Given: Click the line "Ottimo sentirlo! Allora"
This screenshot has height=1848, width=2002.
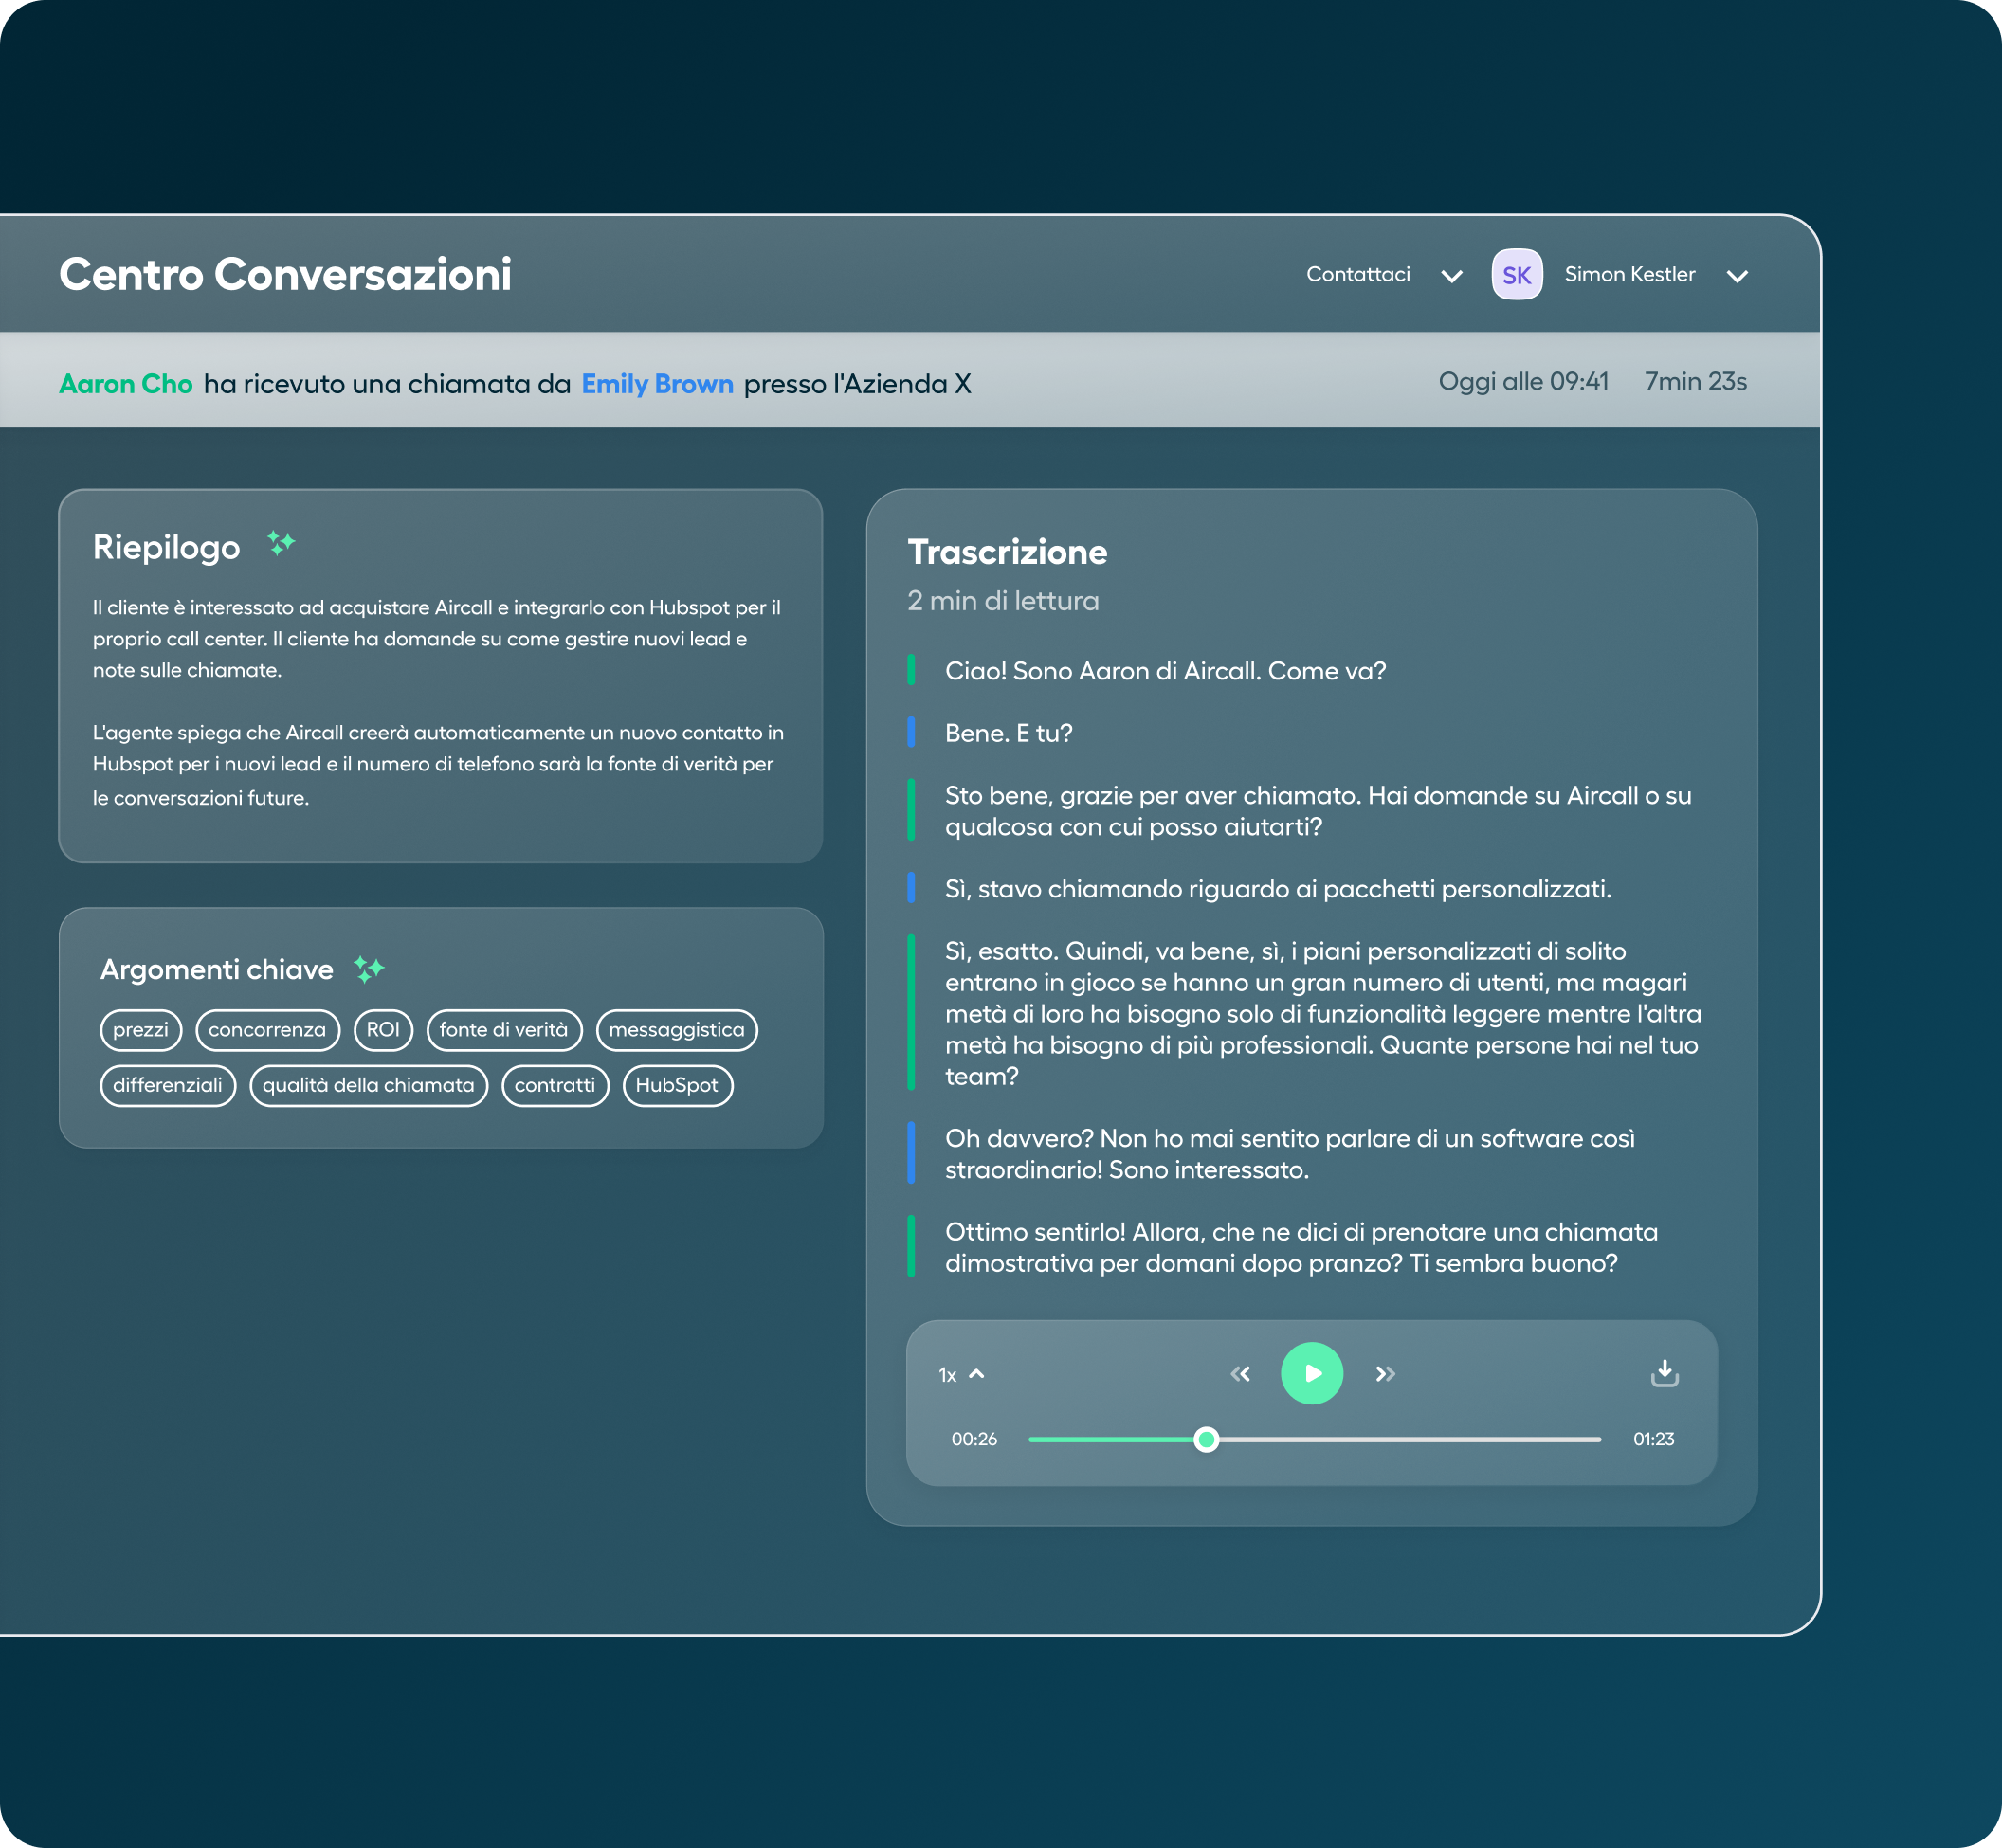Looking at the screenshot, I should point(1301,1247).
